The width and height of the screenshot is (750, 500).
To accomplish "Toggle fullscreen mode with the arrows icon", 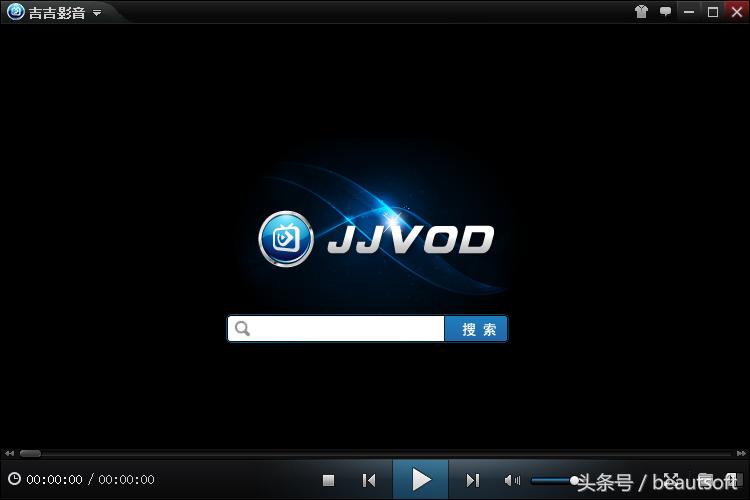I will pos(671,479).
